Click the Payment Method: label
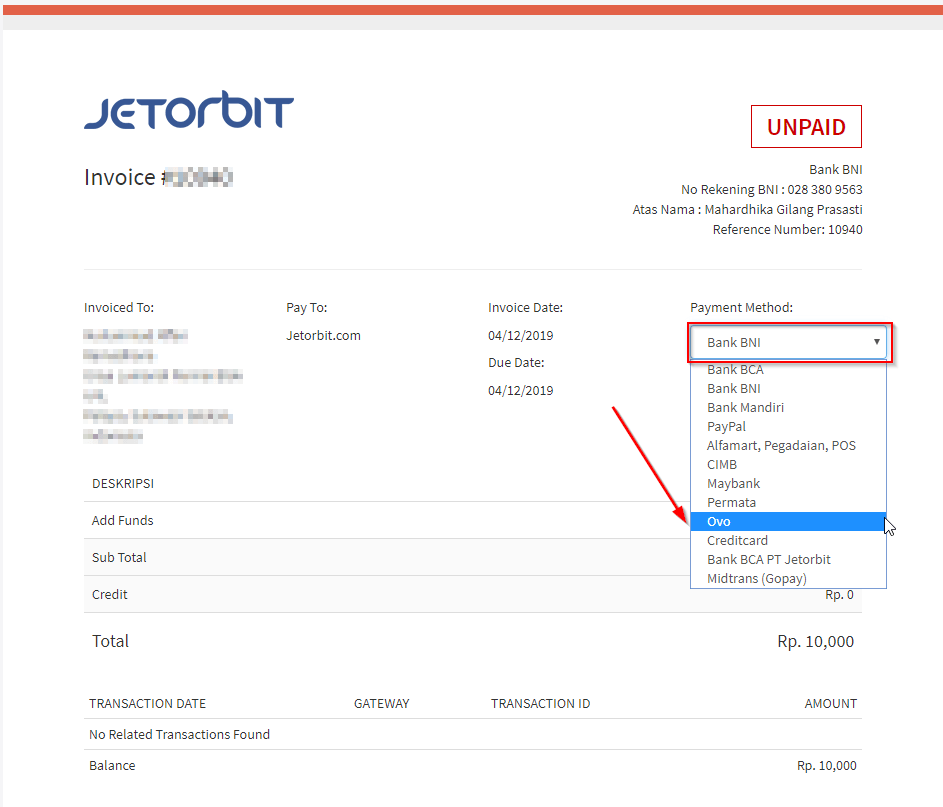Screen dimensions: 943x807 742,308
